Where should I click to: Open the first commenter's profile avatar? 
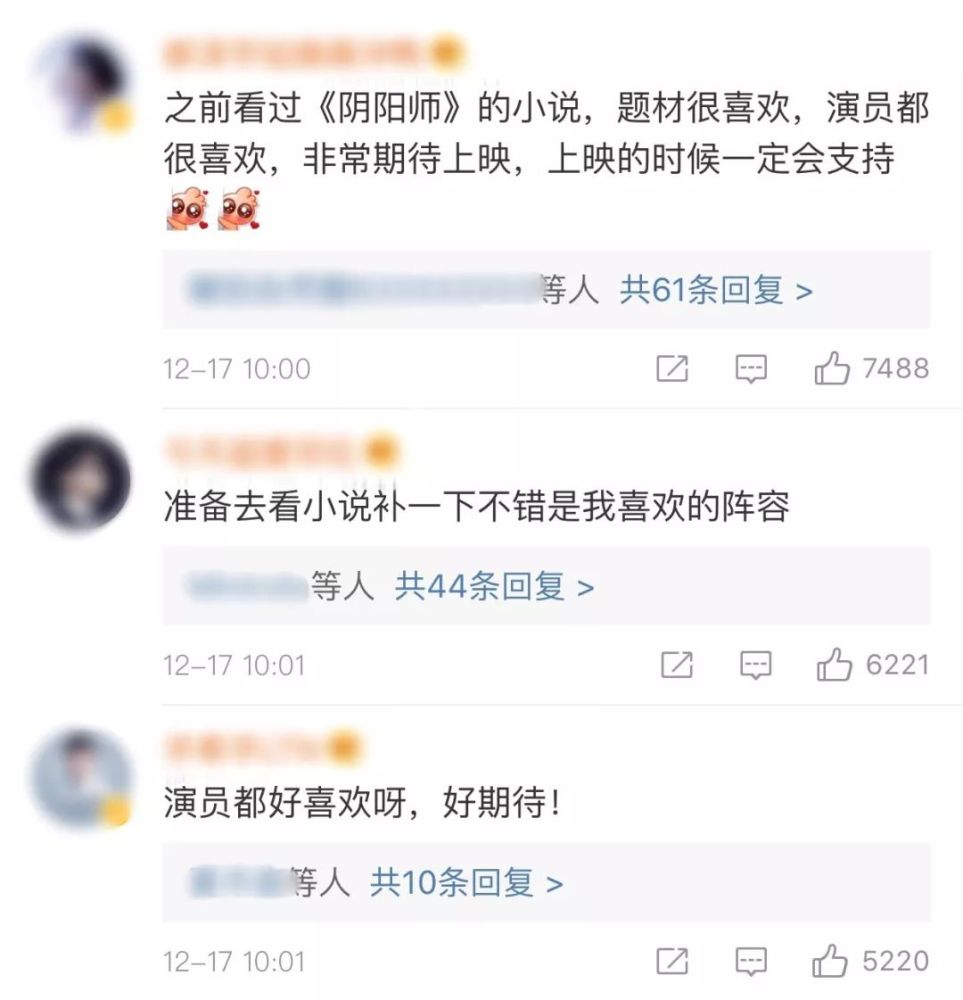point(82,83)
